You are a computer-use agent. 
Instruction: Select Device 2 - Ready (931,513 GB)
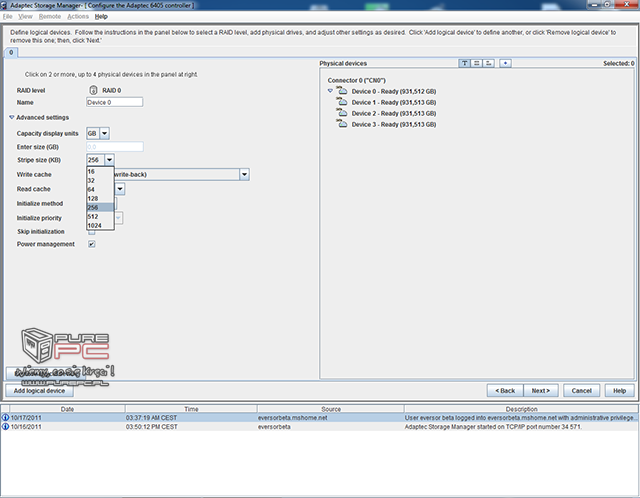coord(394,113)
